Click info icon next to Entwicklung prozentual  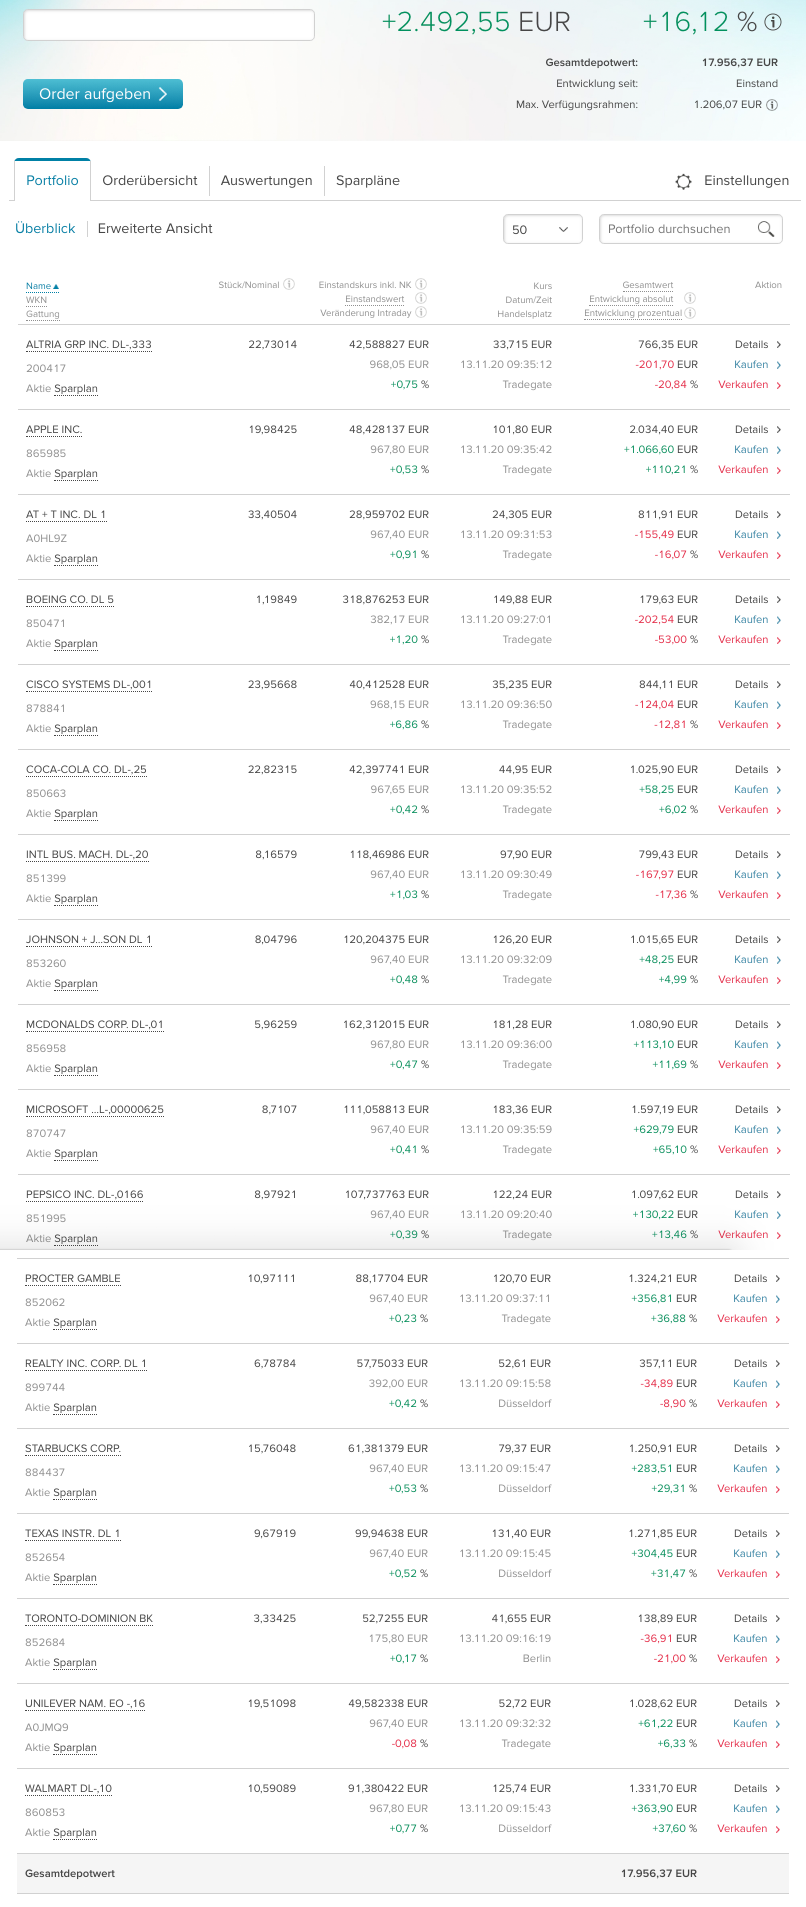click(x=690, y=313)
